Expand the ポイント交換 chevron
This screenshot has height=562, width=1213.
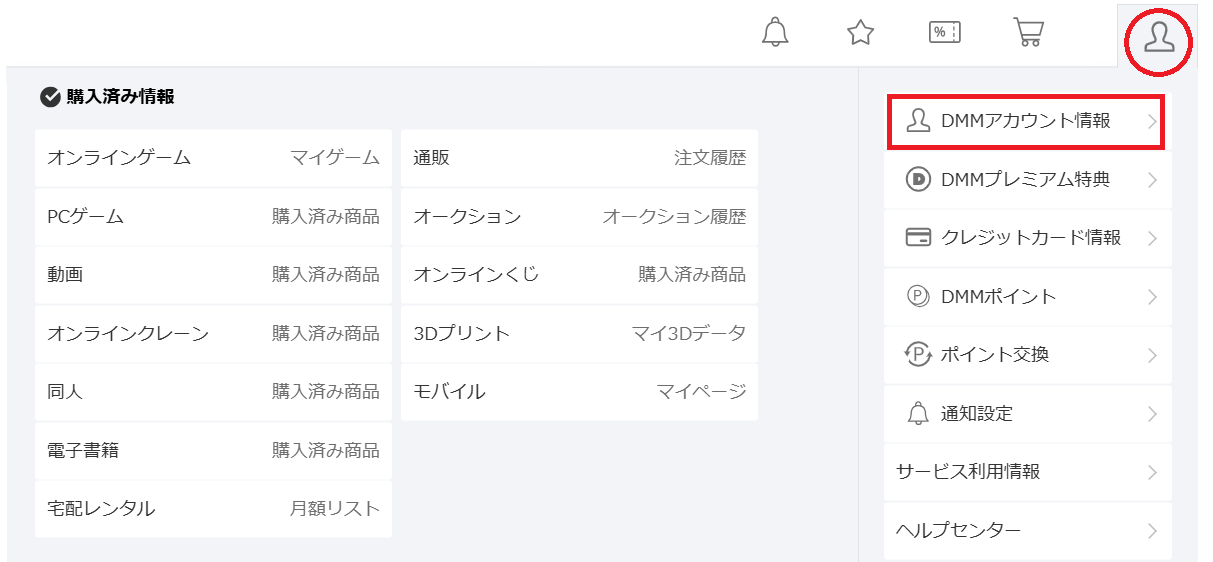[x=1152, y=355]
